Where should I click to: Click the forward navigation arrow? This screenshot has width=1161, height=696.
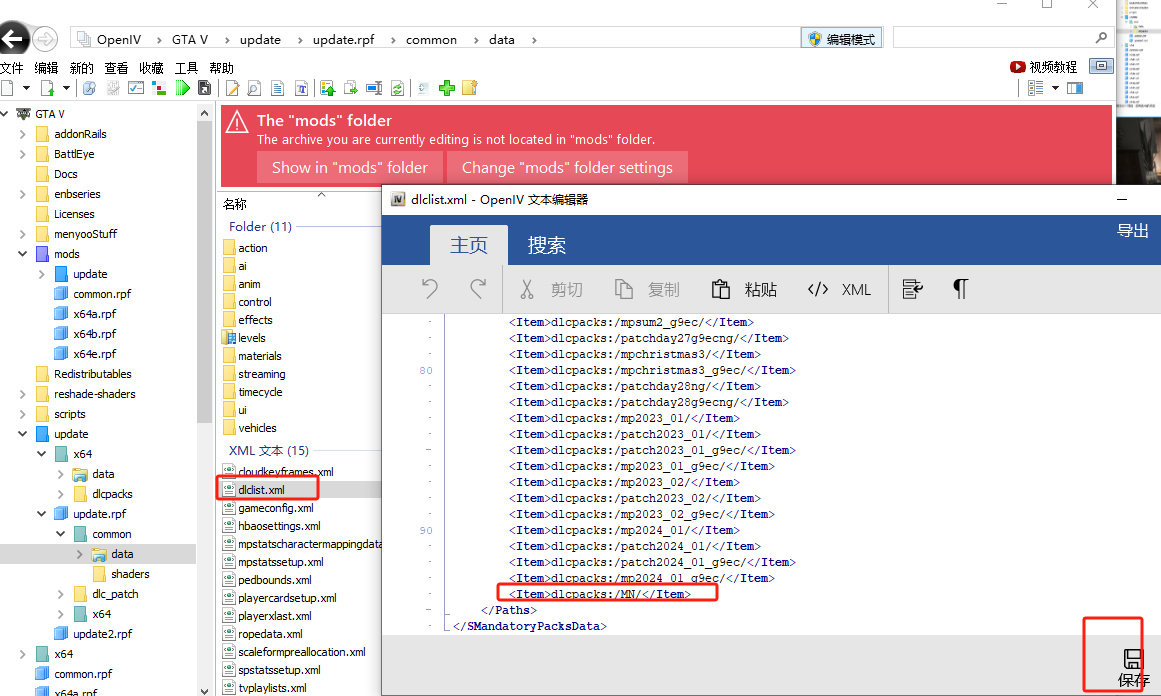point(45,39)
